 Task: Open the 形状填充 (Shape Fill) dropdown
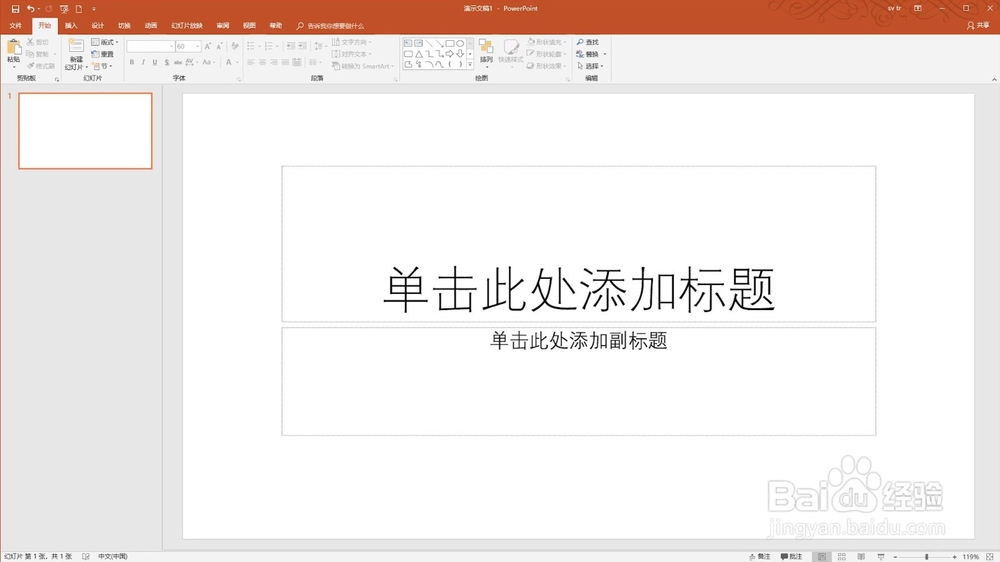[547, 42]
